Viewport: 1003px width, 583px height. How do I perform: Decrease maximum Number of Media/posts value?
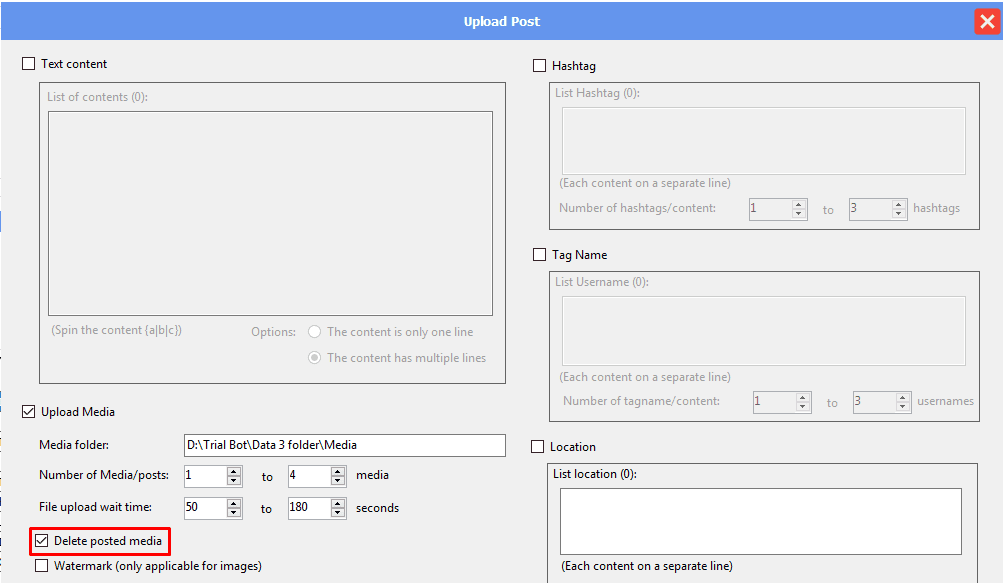[x=338, y=481]
